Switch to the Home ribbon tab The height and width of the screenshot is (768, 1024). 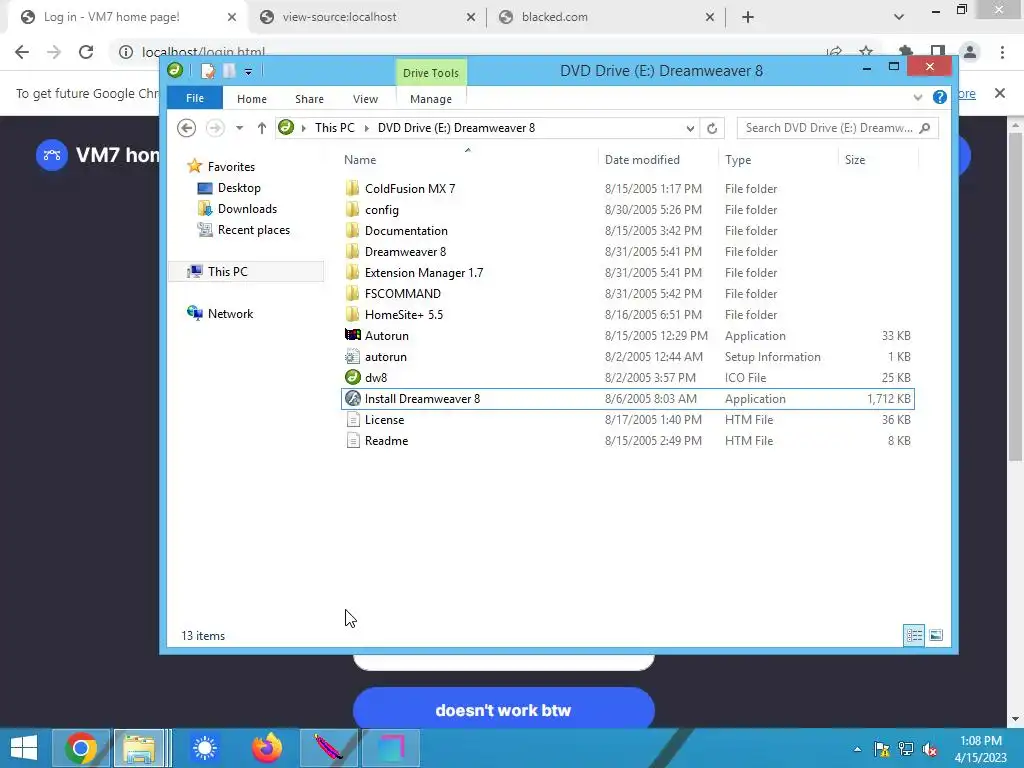point(251,99)
